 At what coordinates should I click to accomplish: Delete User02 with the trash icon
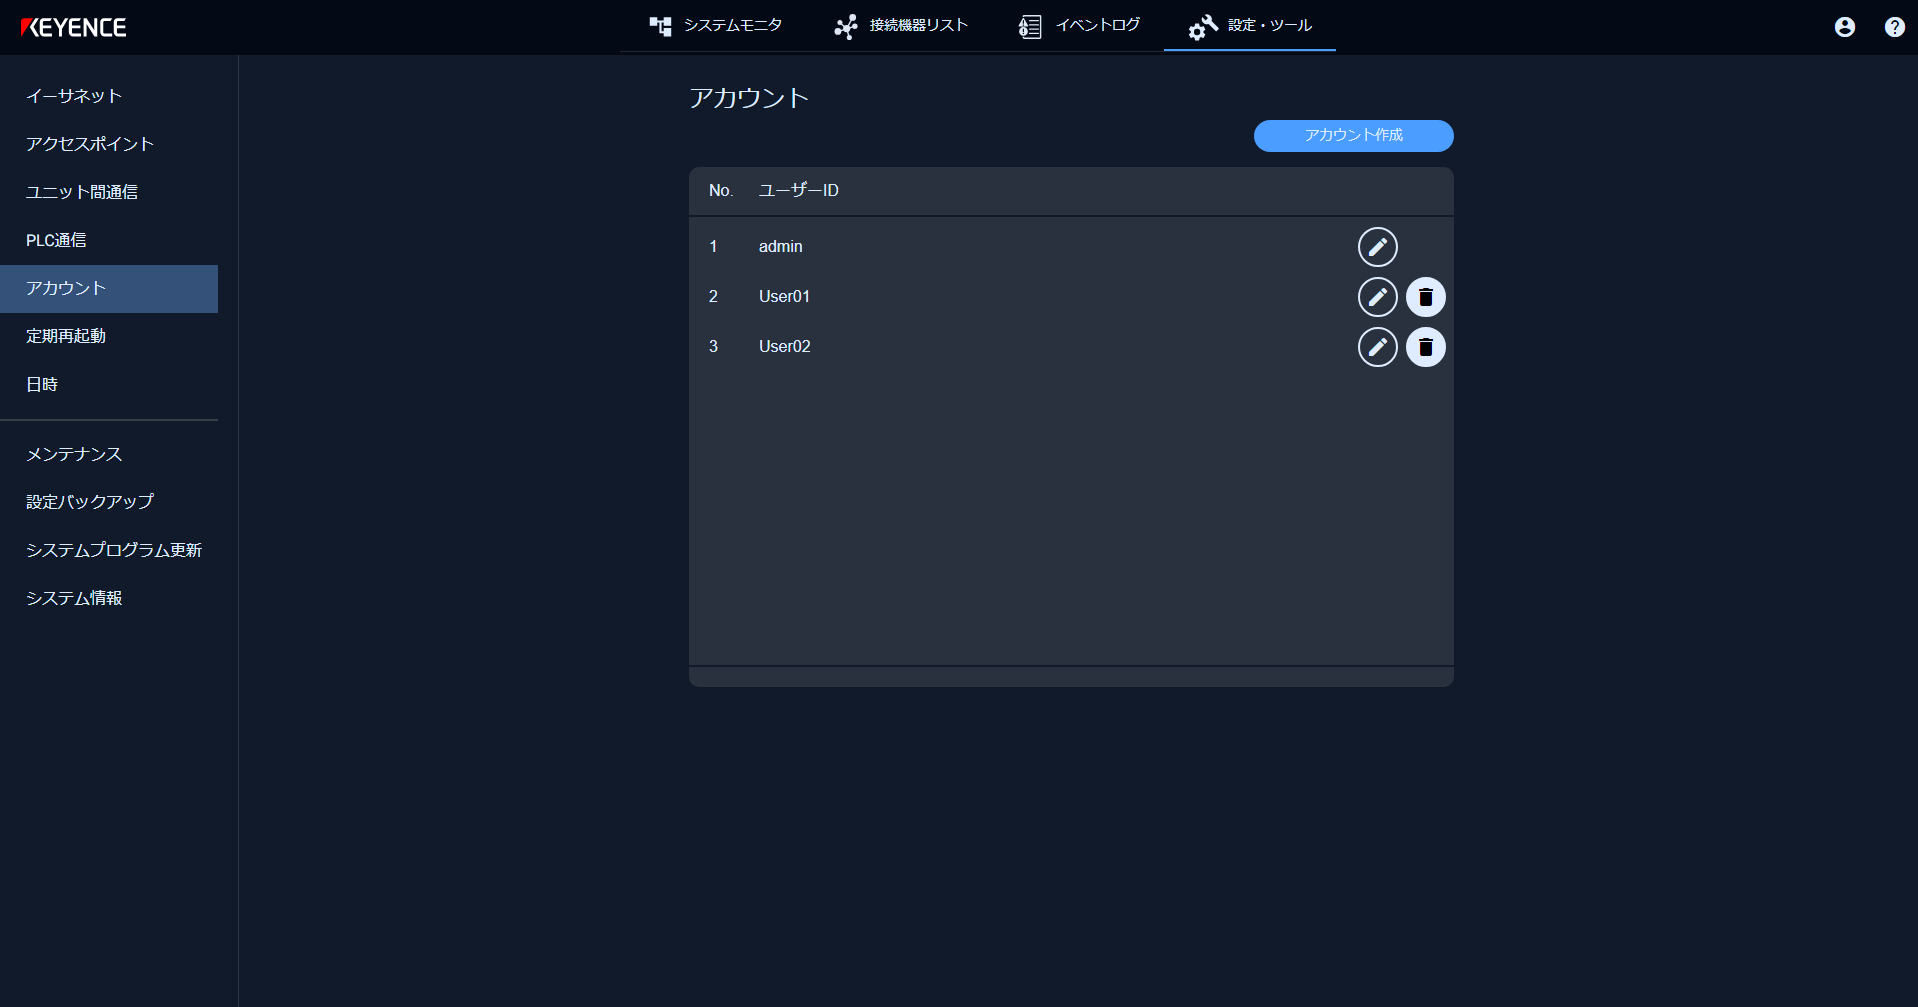pos(1425,346)
